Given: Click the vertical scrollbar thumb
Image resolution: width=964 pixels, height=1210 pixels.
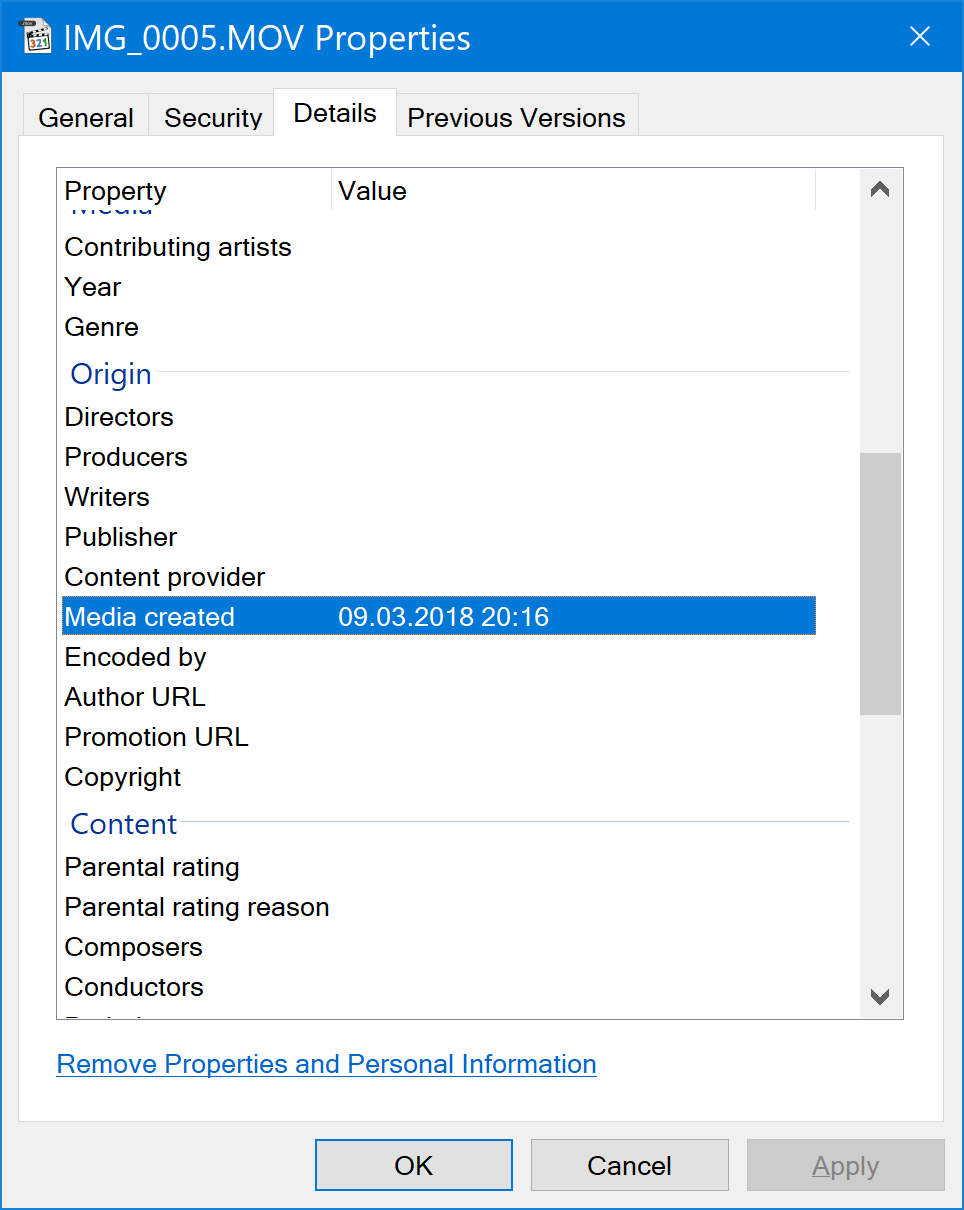Looking at the screenshot, I should pyautogui.click(x=880, y=583).
